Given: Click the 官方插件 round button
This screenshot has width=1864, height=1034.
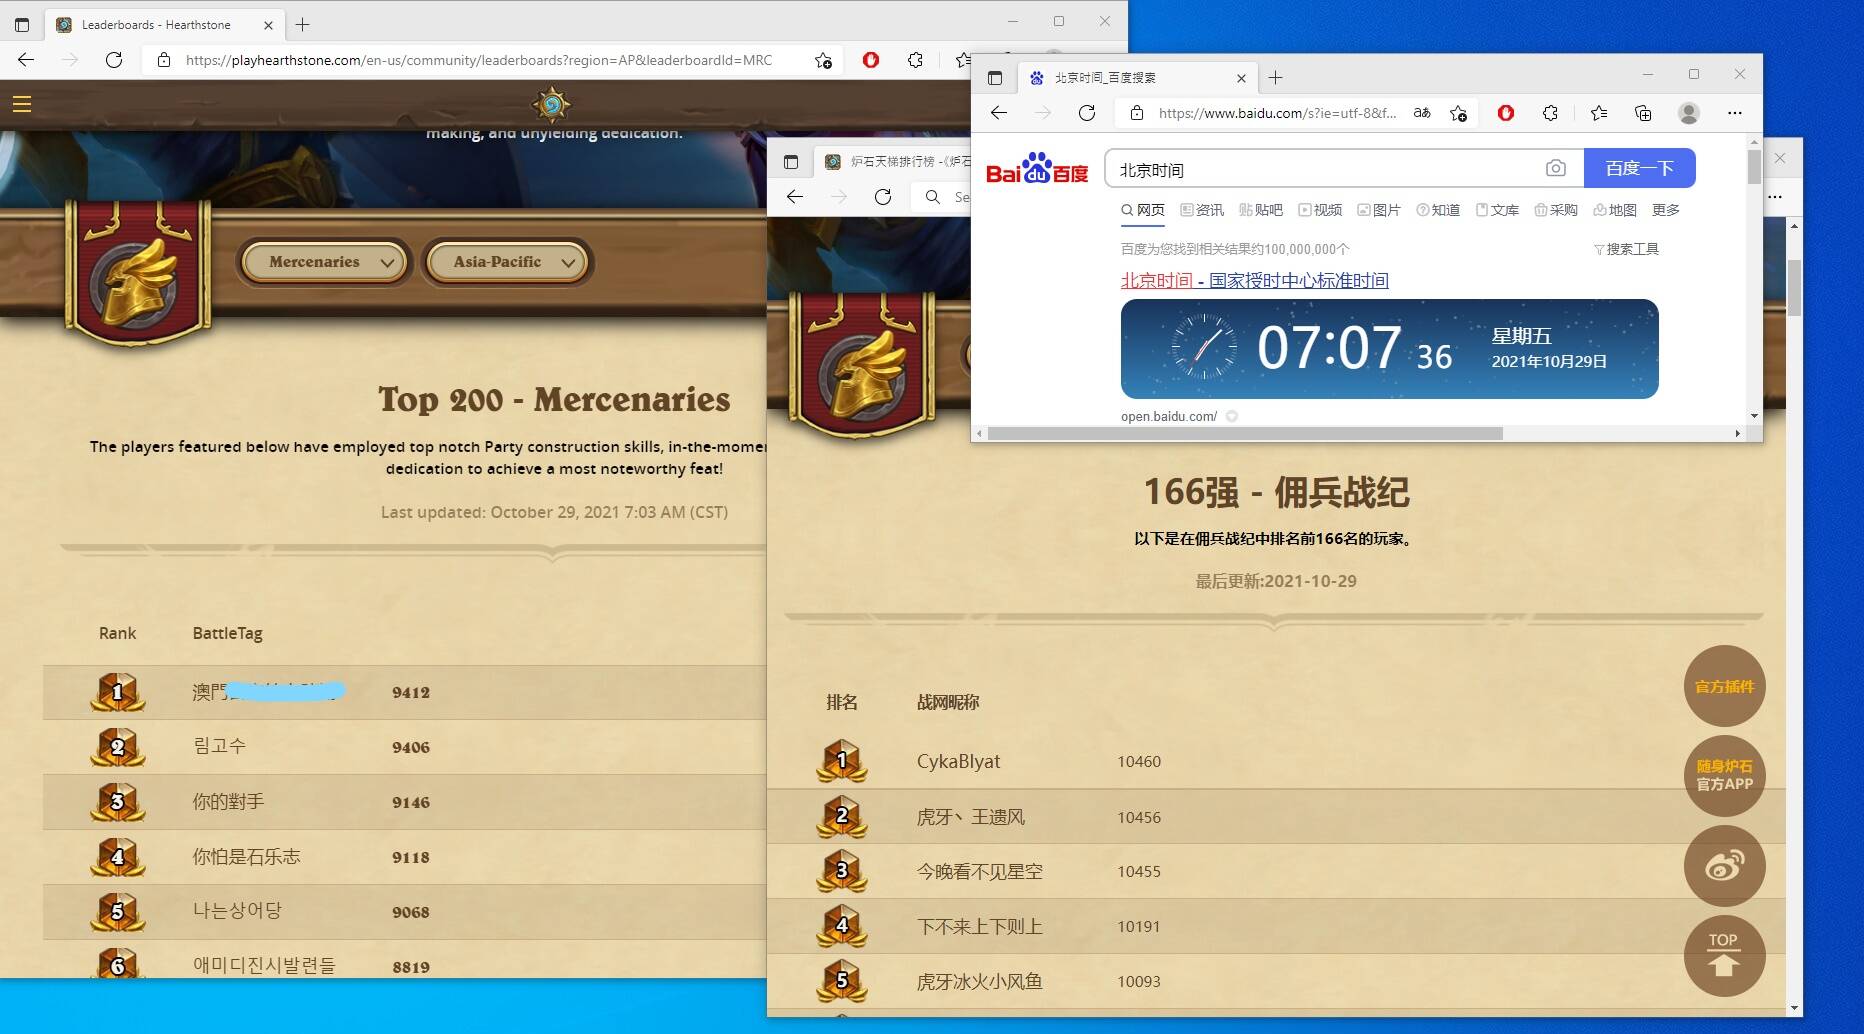Looking at the screenshot, I should pos(1724,686).
